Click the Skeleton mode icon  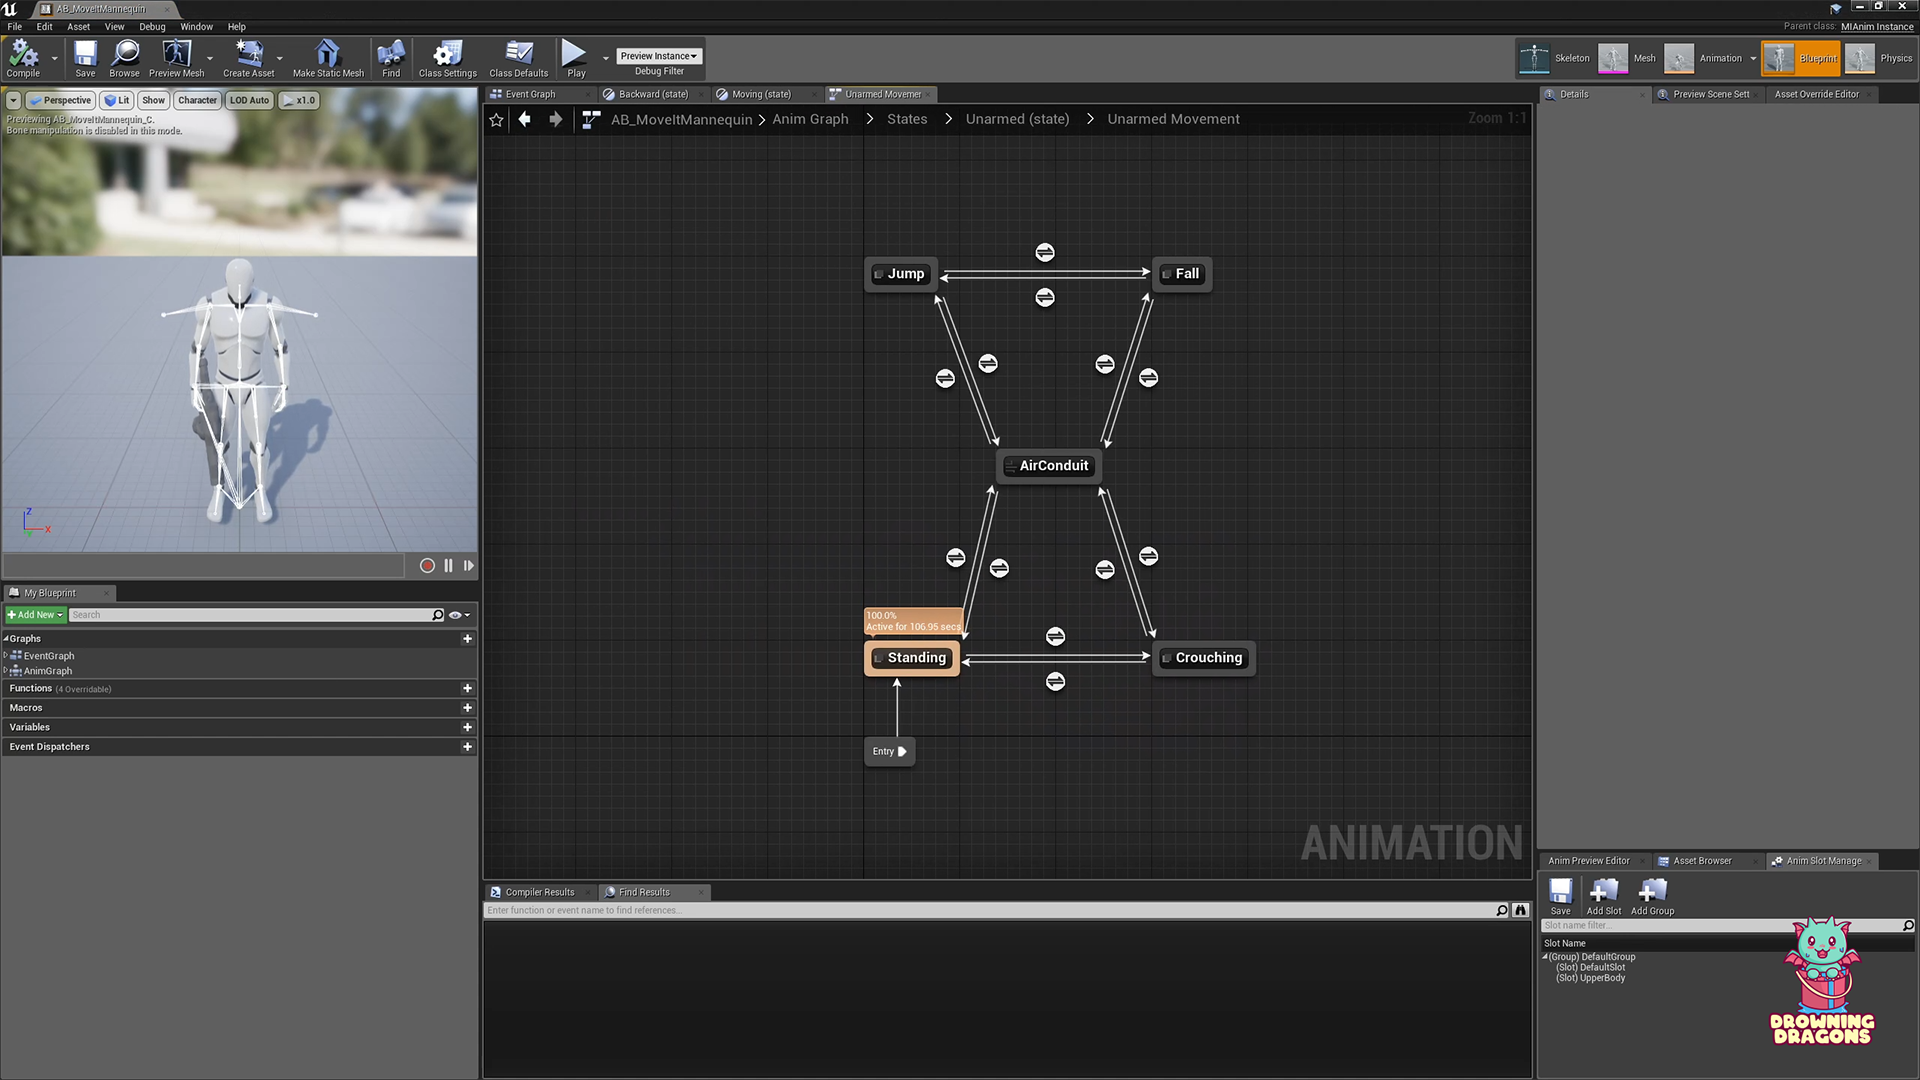coord(1534,57)
